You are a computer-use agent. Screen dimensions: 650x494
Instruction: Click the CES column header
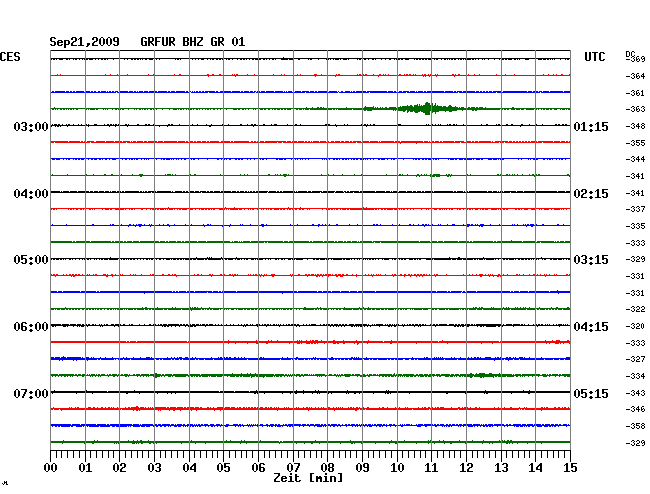click(10, 57)
